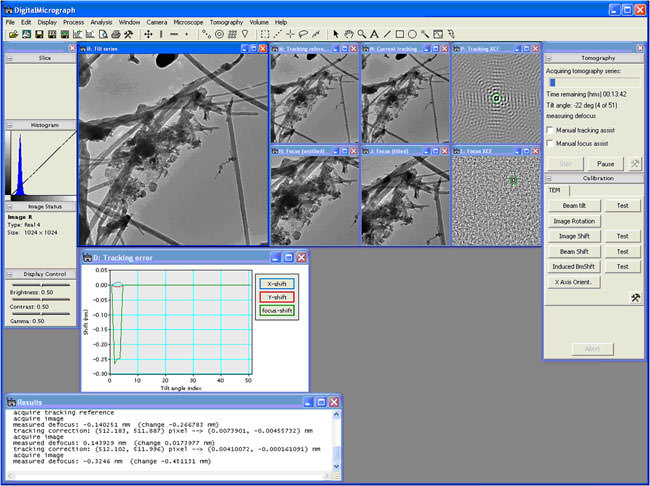
Task: Select the grid mask tool
Action: pyautogui.click(x=232, y=34)
